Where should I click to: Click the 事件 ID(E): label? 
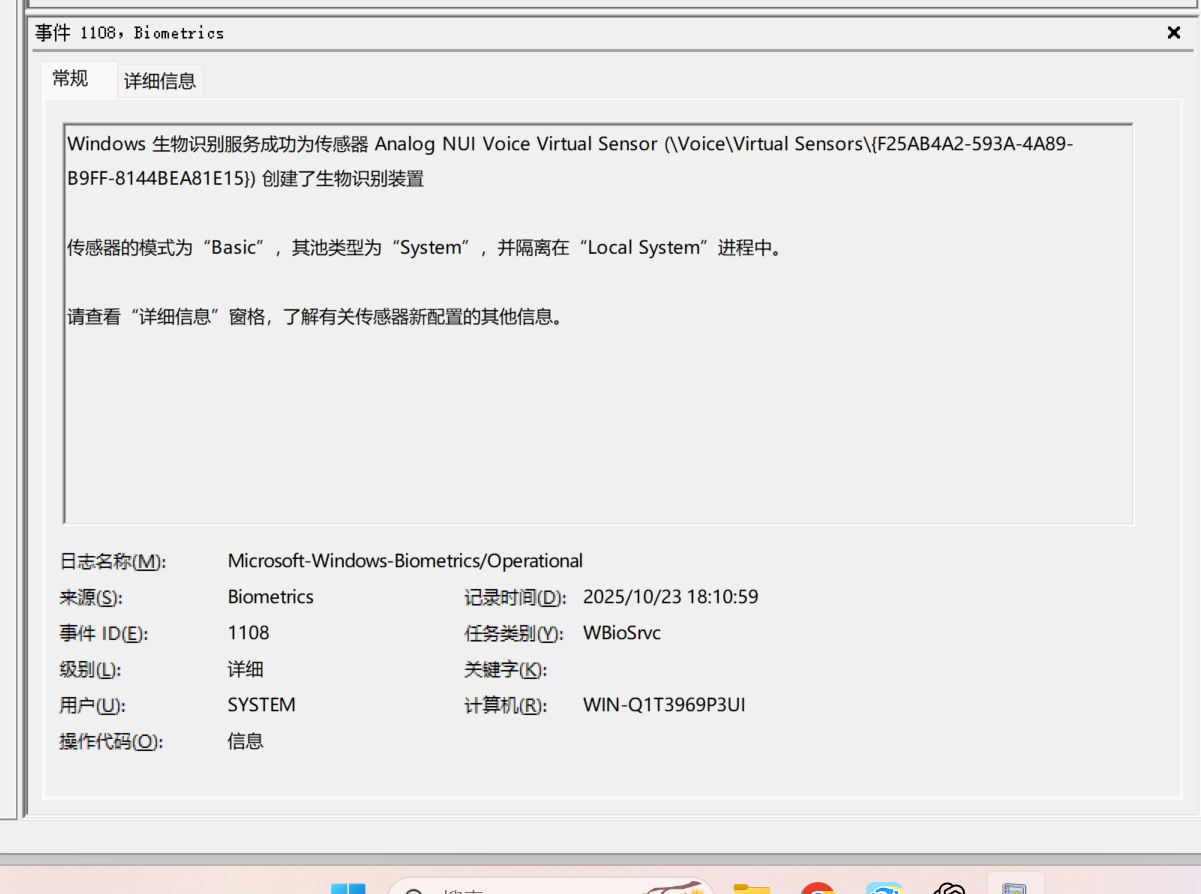(x=103, y=634)
